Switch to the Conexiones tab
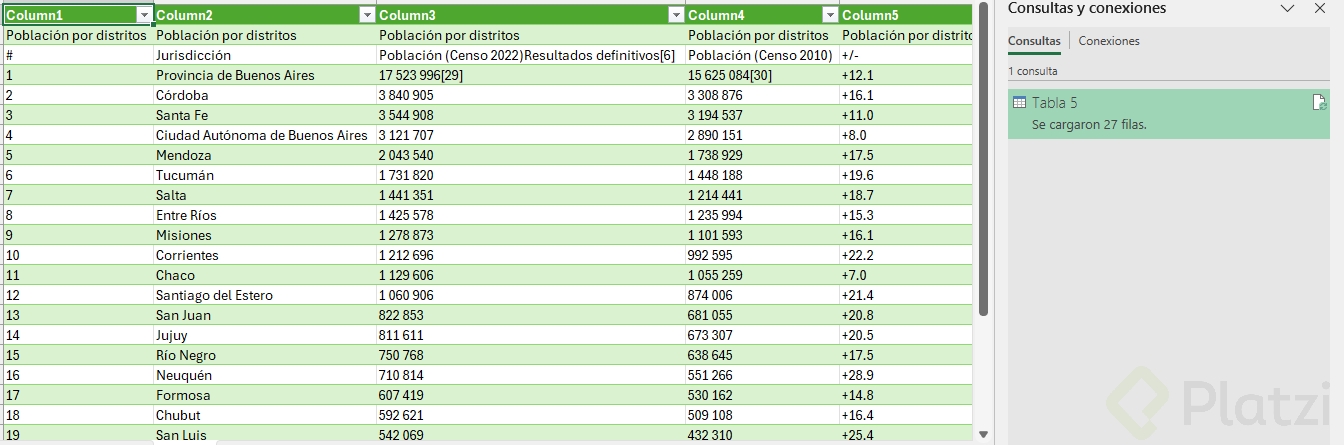The image size is (1344, 445). [x=1108, y=41]
